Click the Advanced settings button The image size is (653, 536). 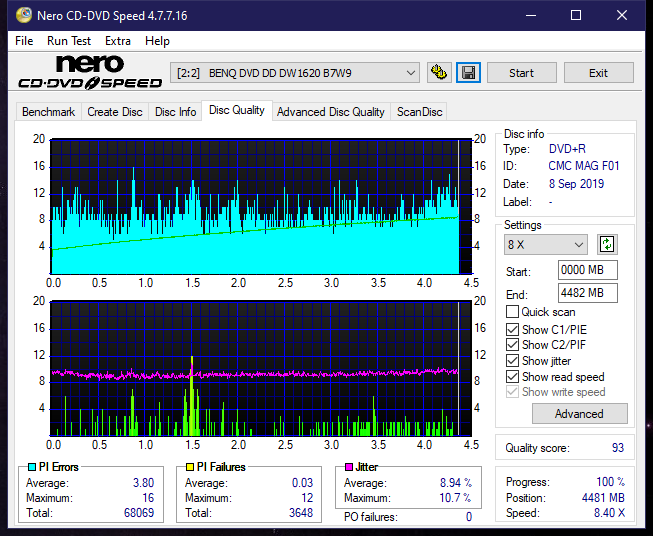point(579,414)
